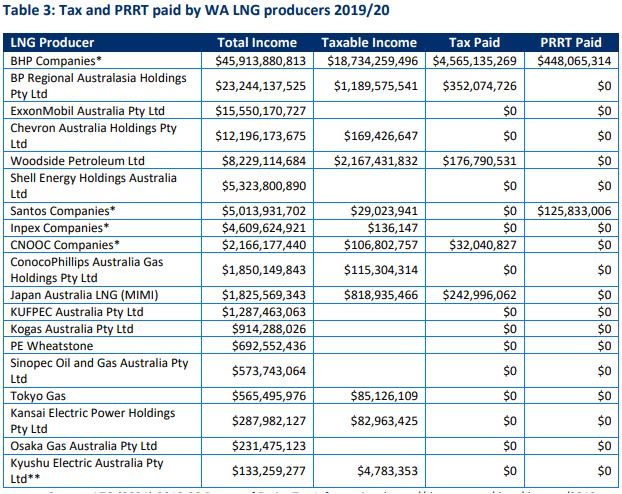622x494 pixels.
Task: Click CNOOC taxable income $106,802,757
Action: (381, 245)
